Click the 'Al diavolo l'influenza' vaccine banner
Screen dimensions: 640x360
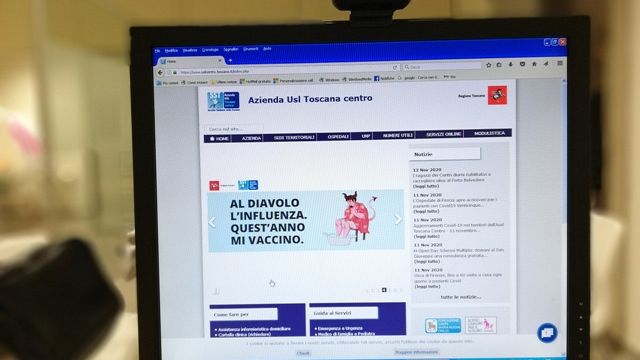click(306, 220)
